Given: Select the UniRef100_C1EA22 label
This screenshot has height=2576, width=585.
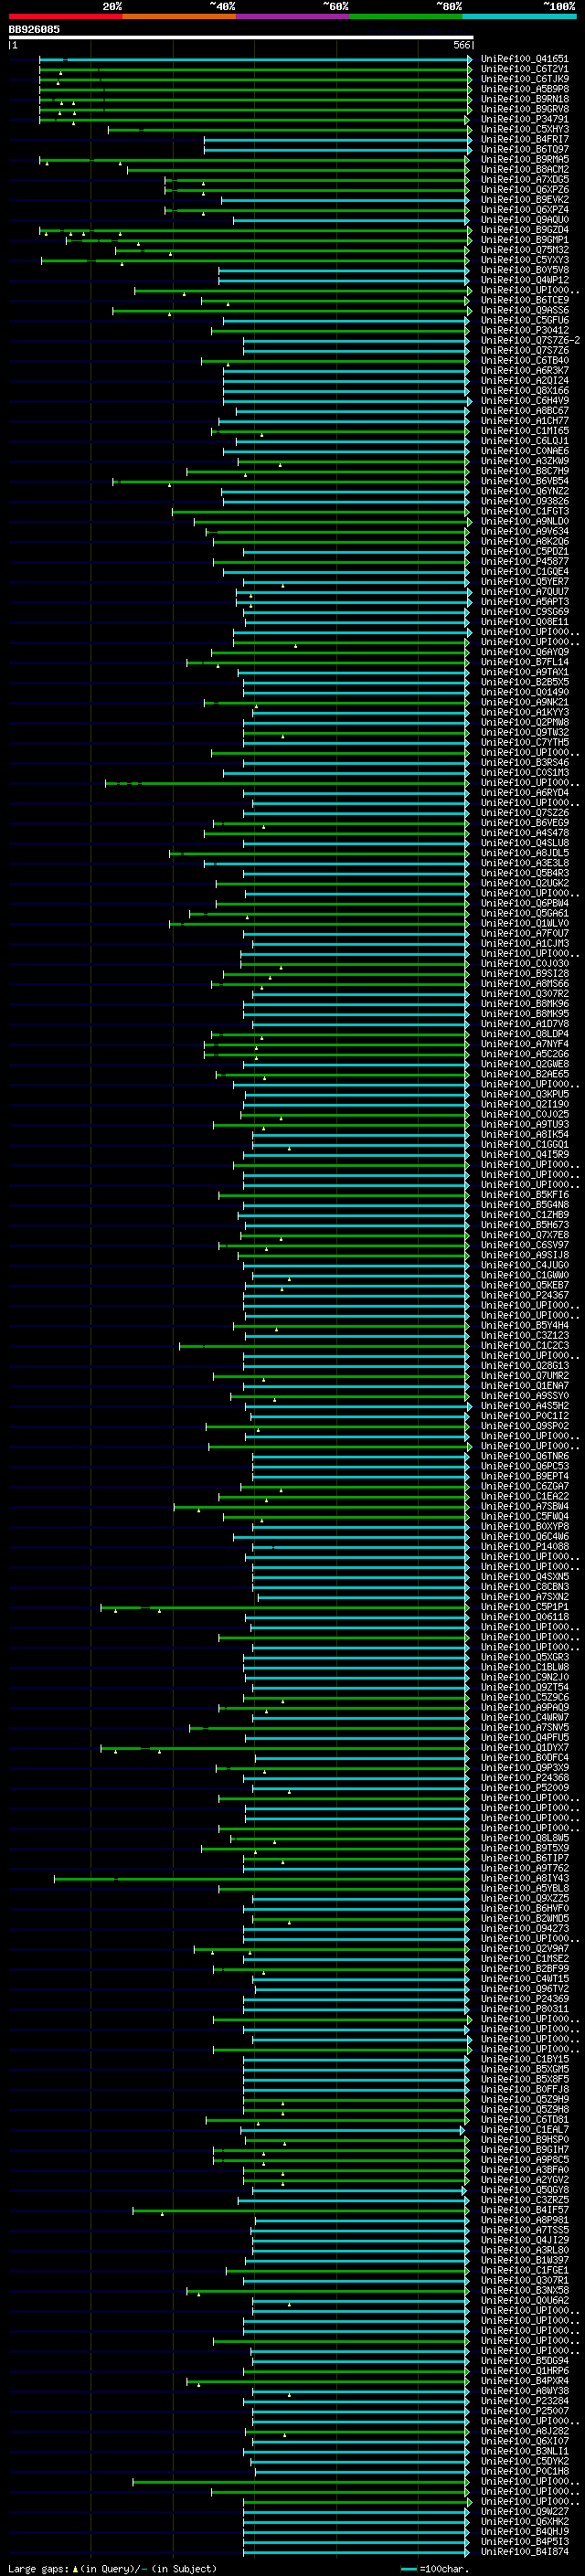Looking at the screenshot, I should pyautogui.click(x=525, y=1496).
